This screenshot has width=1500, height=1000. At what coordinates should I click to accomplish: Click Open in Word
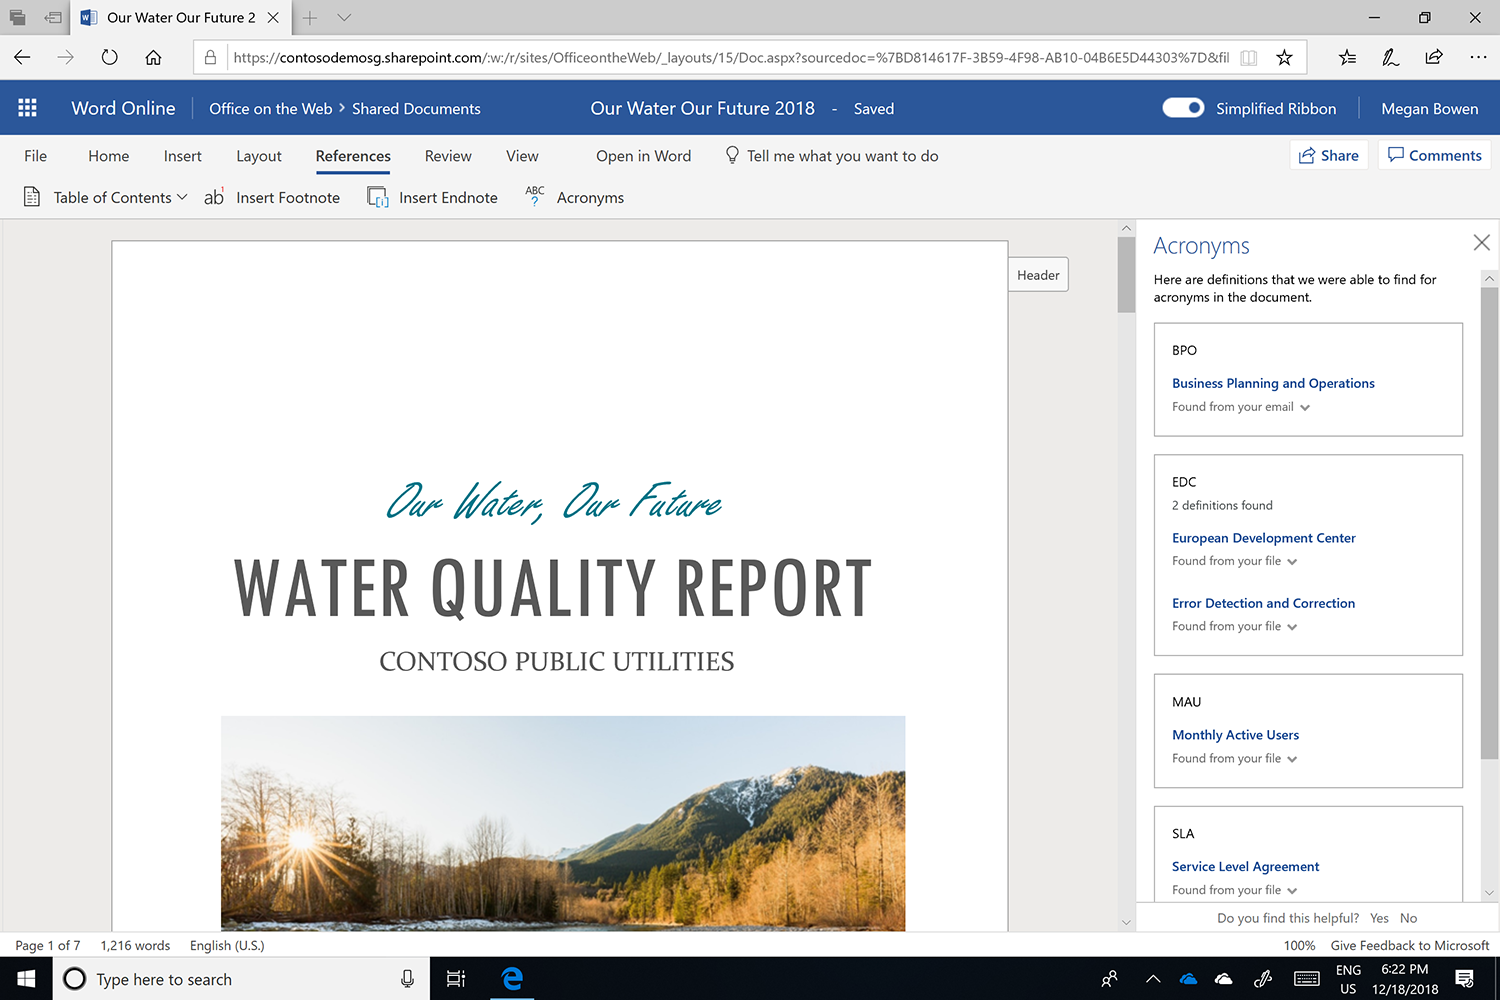tap(643, 155)
